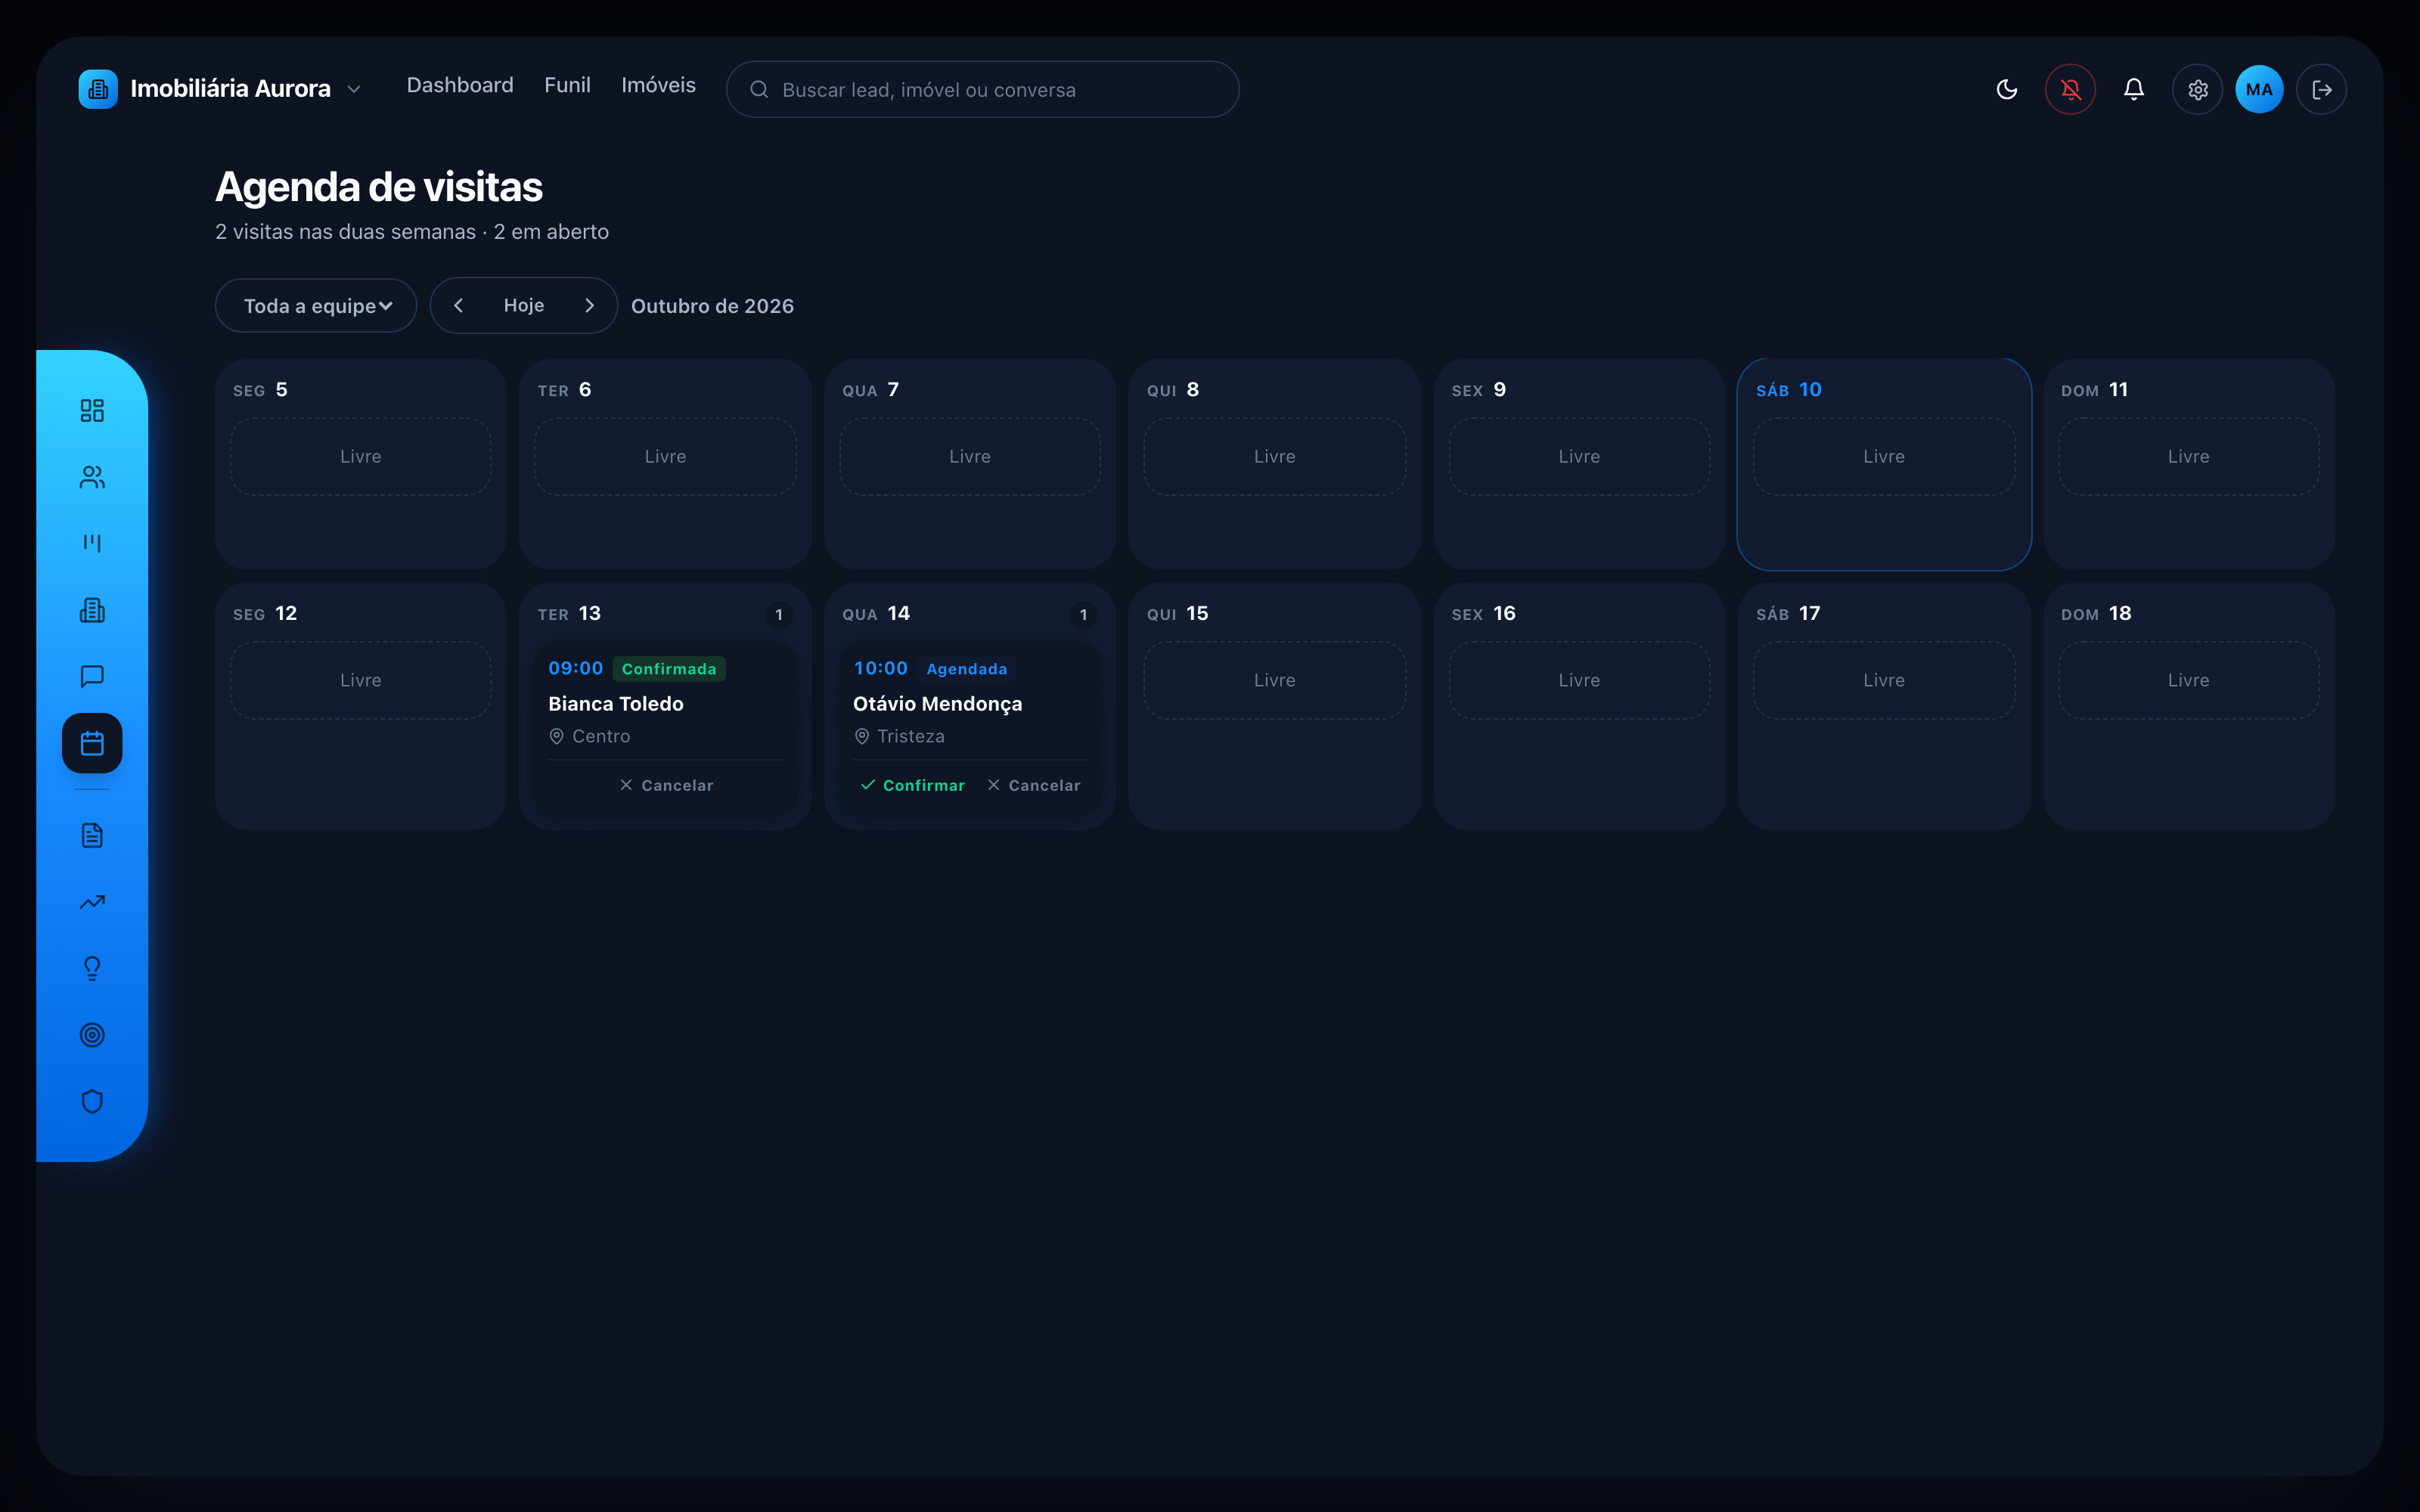Open the dashboard grid icon in sidebar
The image size is (2420, 1512).
(92, 410)
